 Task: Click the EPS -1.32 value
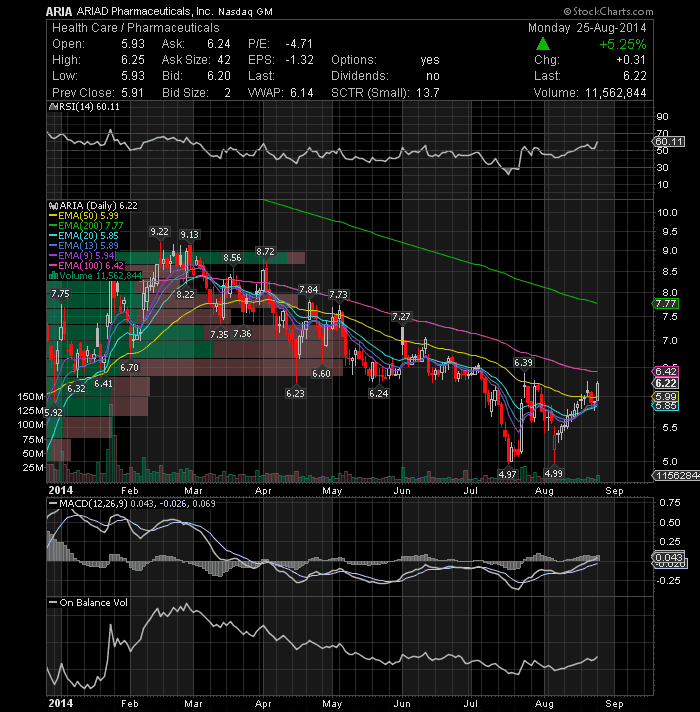click(x=299, y=60)
